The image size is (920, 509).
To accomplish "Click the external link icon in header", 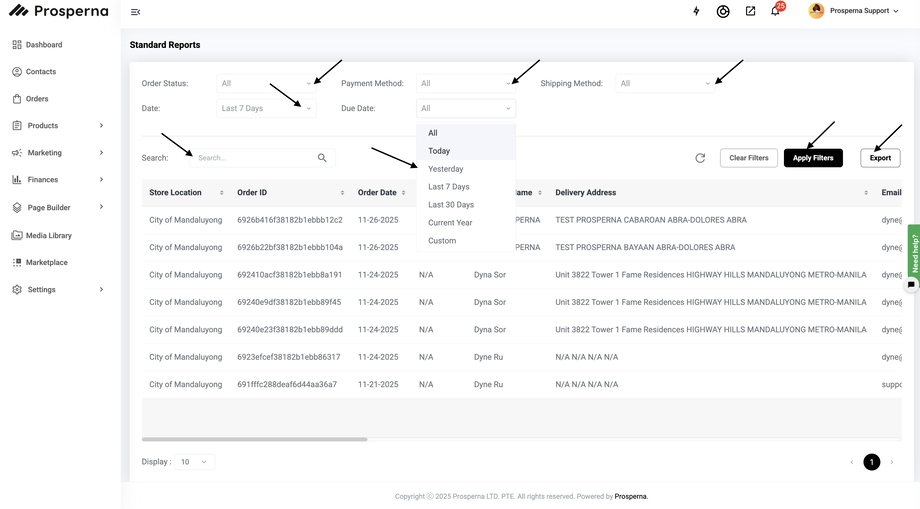I will pyautogui.click(x=750, y=11).
